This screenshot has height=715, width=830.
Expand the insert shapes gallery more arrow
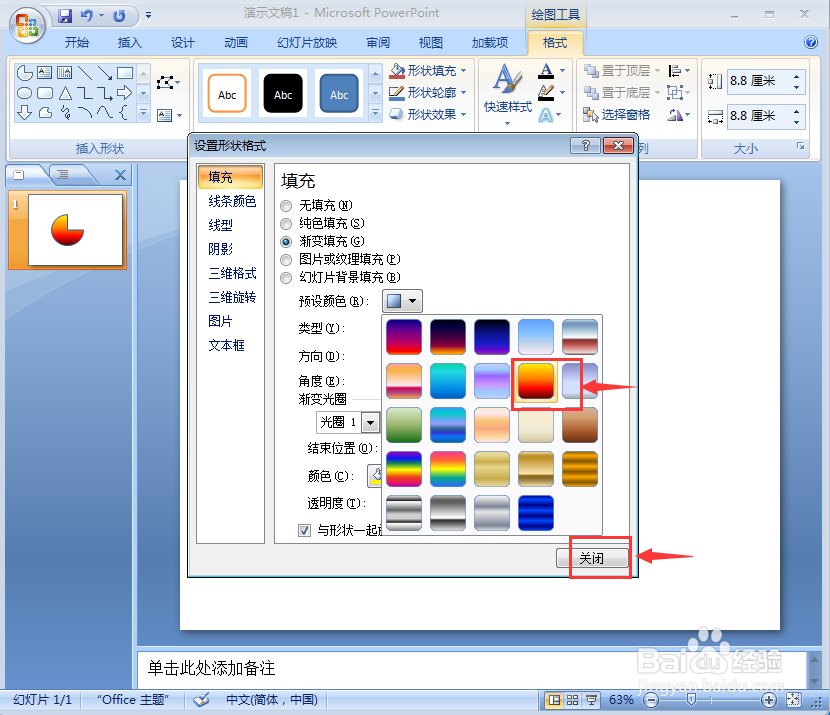143,113
